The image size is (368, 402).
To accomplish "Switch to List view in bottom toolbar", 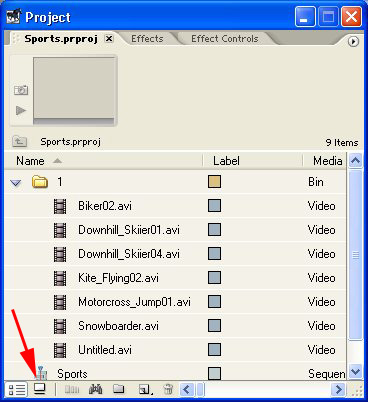I will click(x=17, y=389).
